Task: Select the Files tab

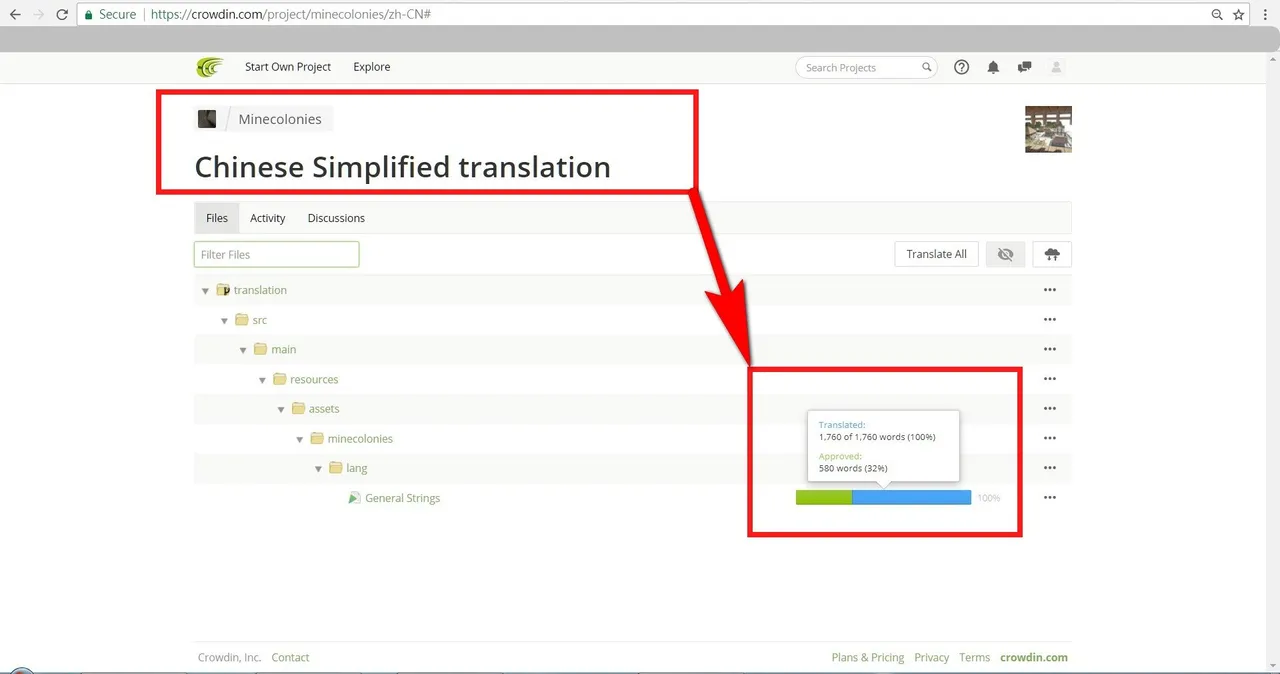Action: tap(217, 218)
